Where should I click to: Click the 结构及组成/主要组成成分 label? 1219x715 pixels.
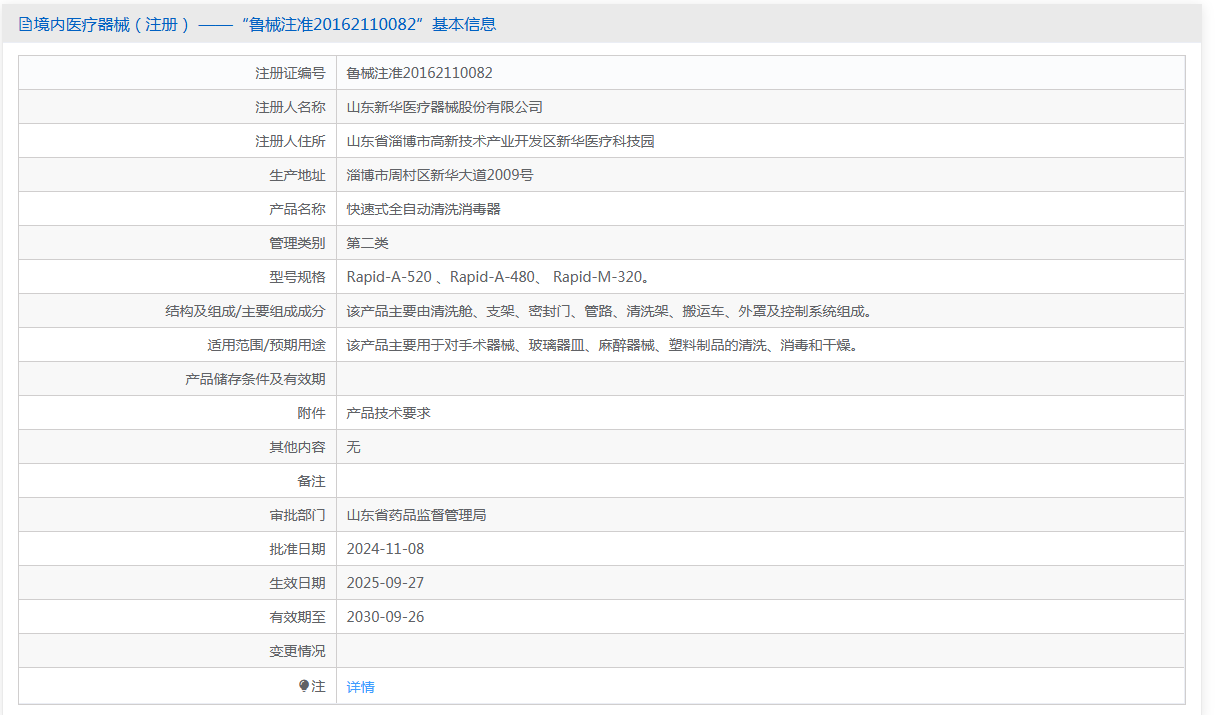(x=246, y=311)
